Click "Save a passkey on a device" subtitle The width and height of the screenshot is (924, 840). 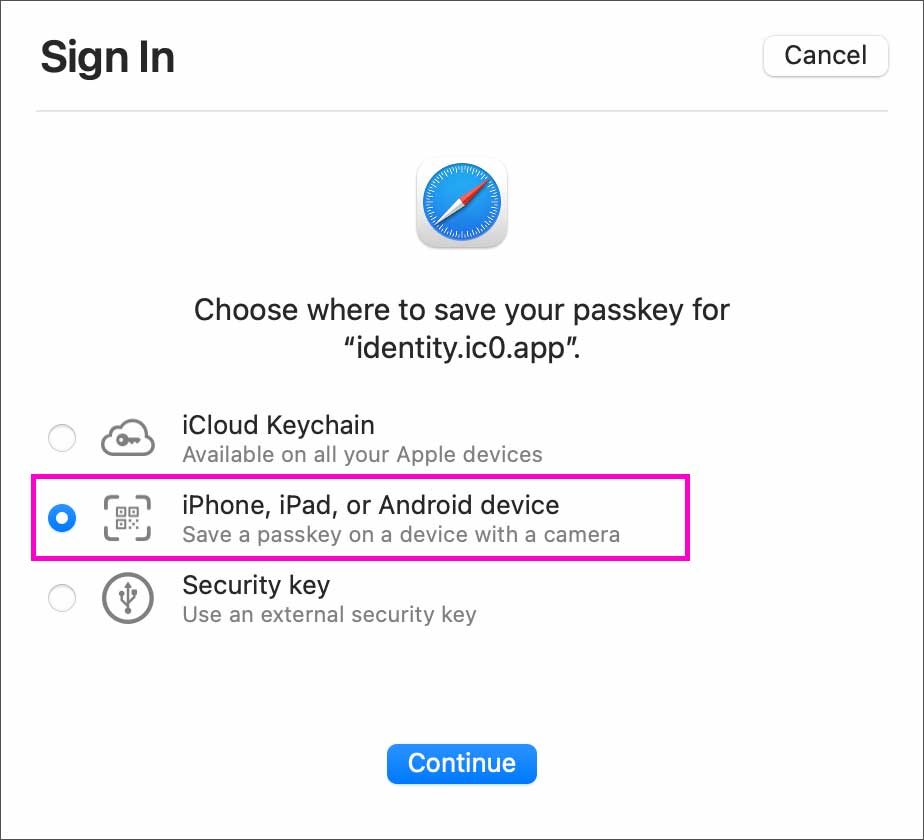pos(401,535)
